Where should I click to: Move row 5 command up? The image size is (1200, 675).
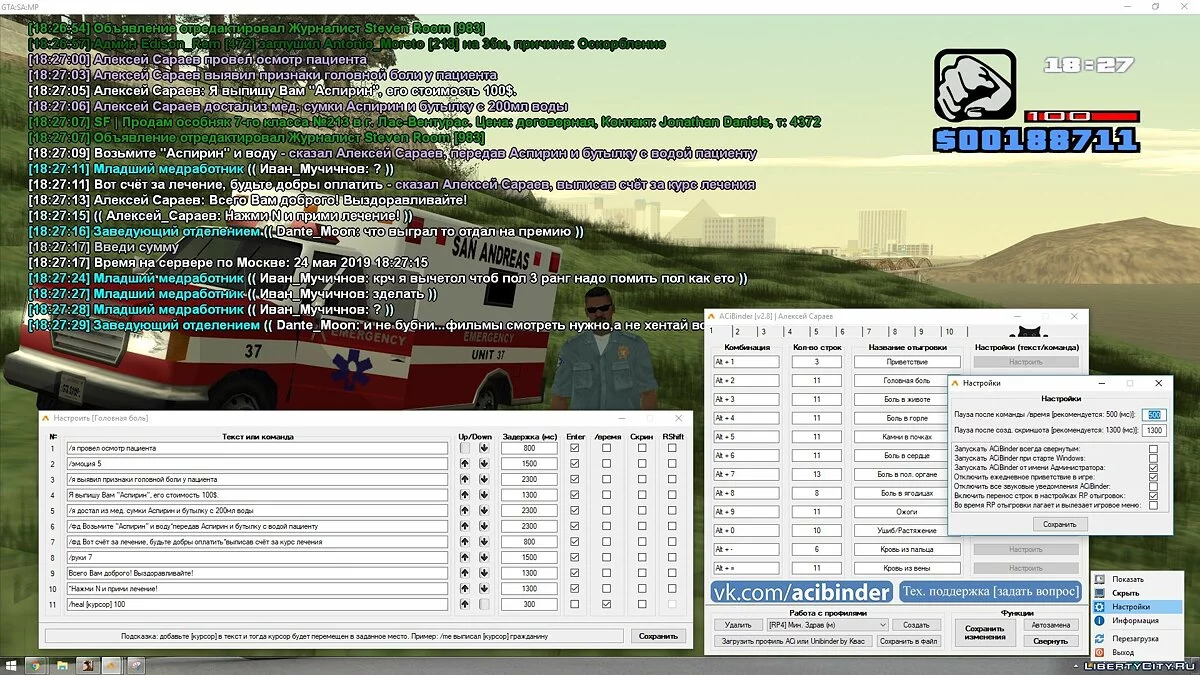click(464, 511)
